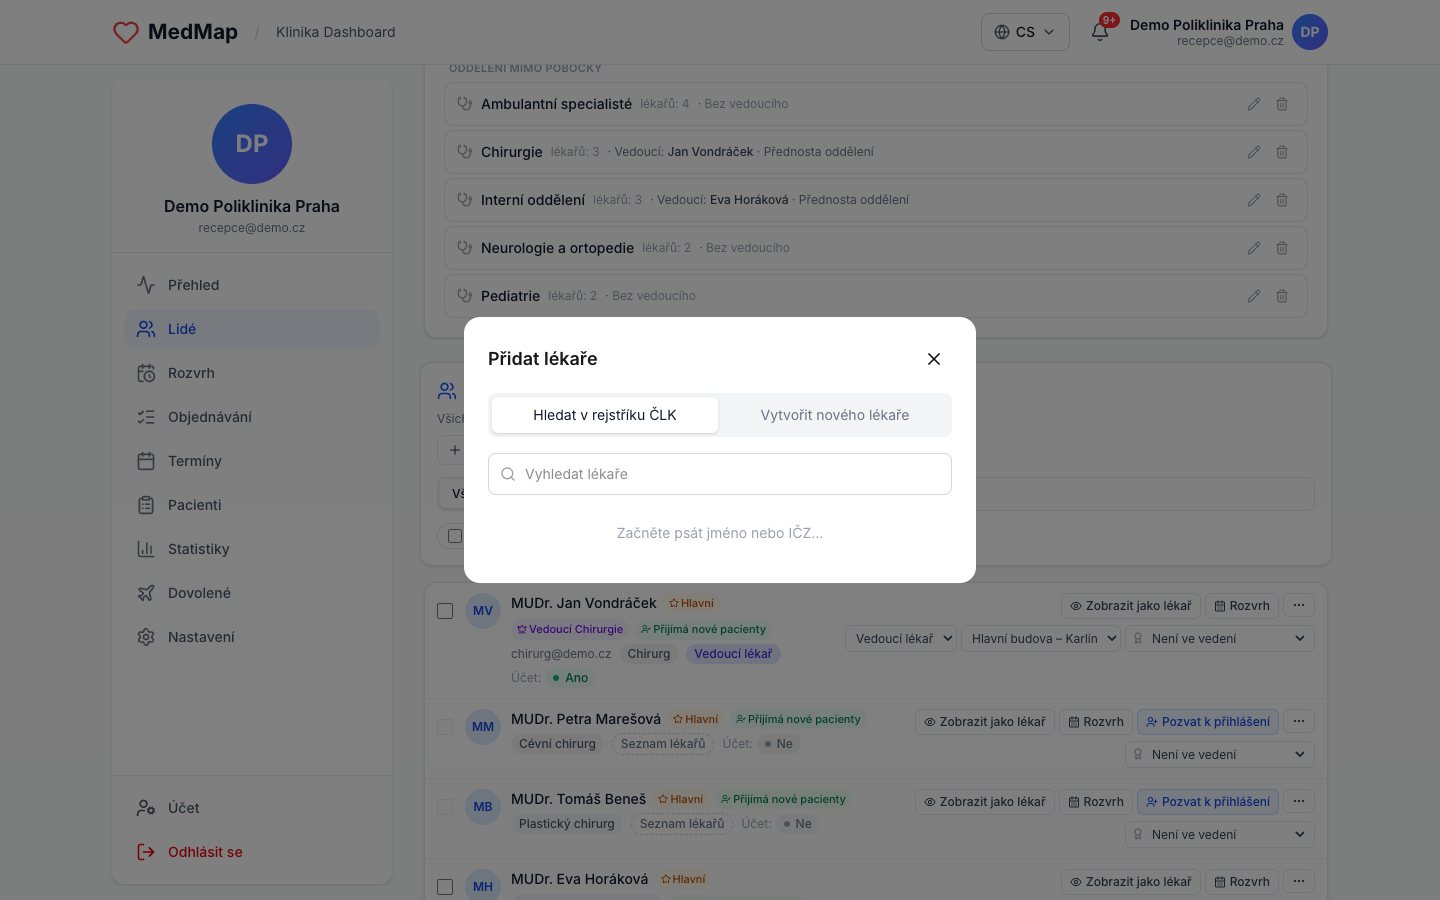Edit Ambulantní specialisté with the pencil icon
Image resolution: width=1440 pixels, height=900 pixels.
1254,104
